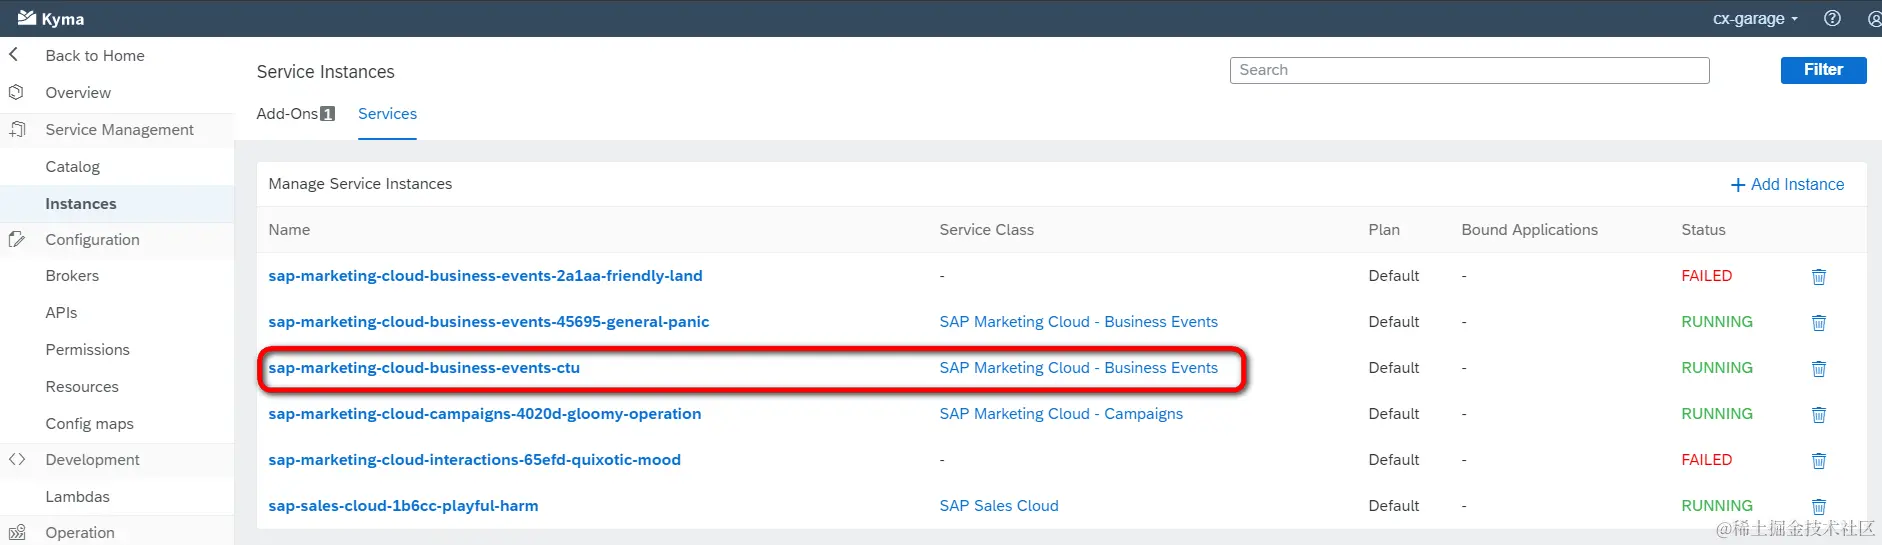Switch to the Add-Ons tab
The height and width of the screenshot is (545, 1882).
click(295, 114)
